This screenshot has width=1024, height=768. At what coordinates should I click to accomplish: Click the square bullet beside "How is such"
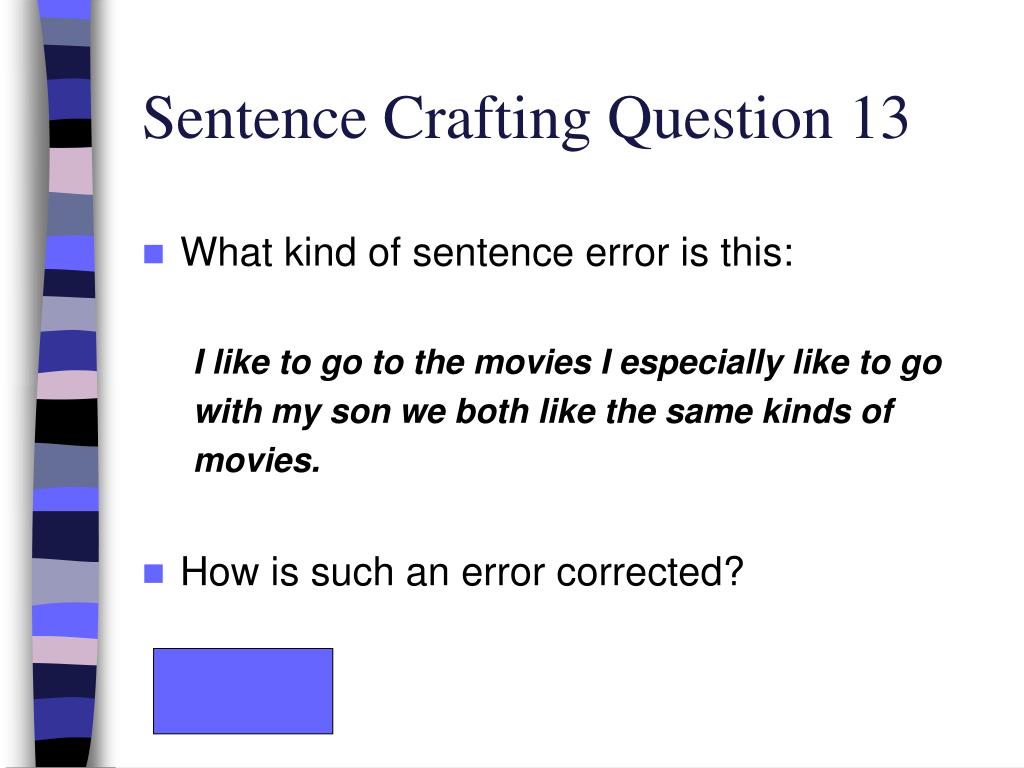pyautogui.click(x=153, y=573)
